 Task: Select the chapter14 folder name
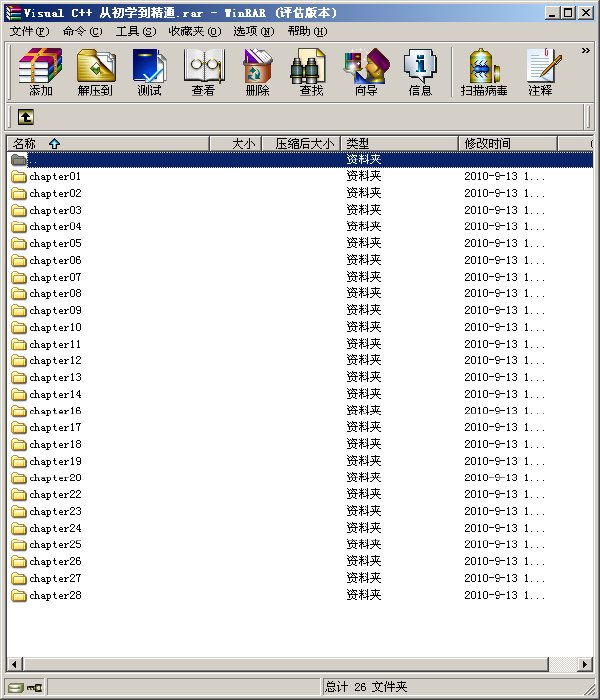(55, 395)
